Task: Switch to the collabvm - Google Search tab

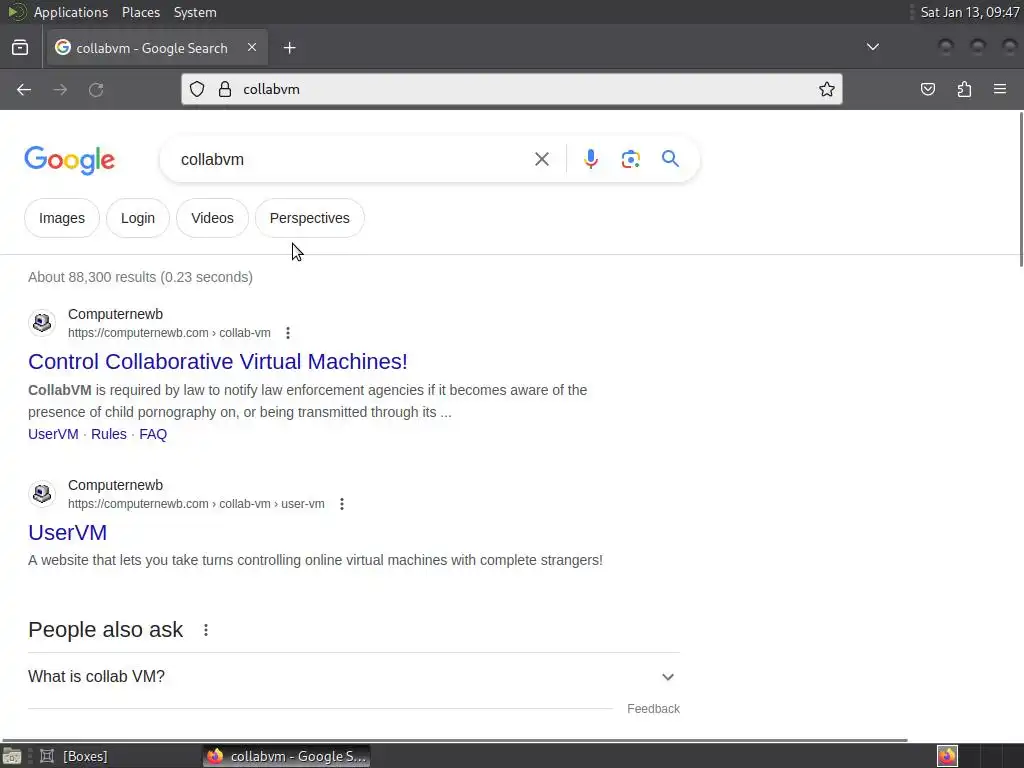Action: click(157, 48)
